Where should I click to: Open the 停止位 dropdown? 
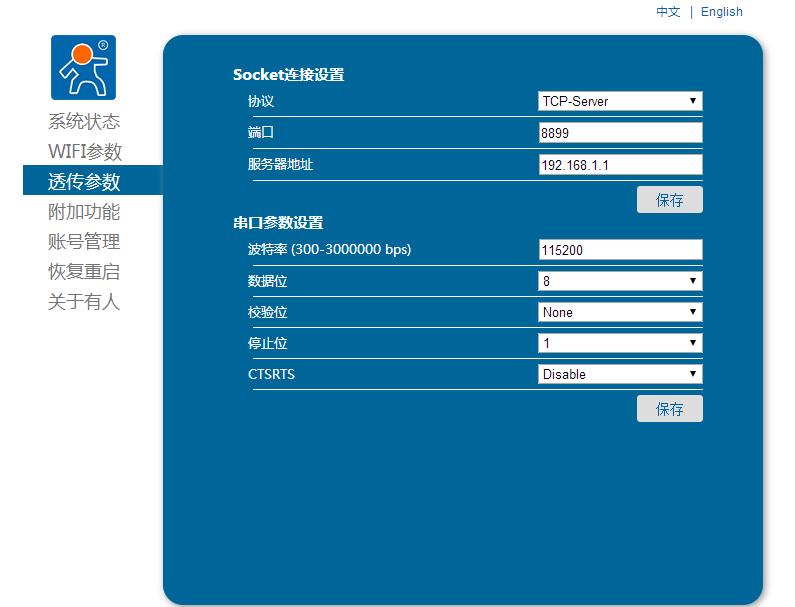coord(620,343)
